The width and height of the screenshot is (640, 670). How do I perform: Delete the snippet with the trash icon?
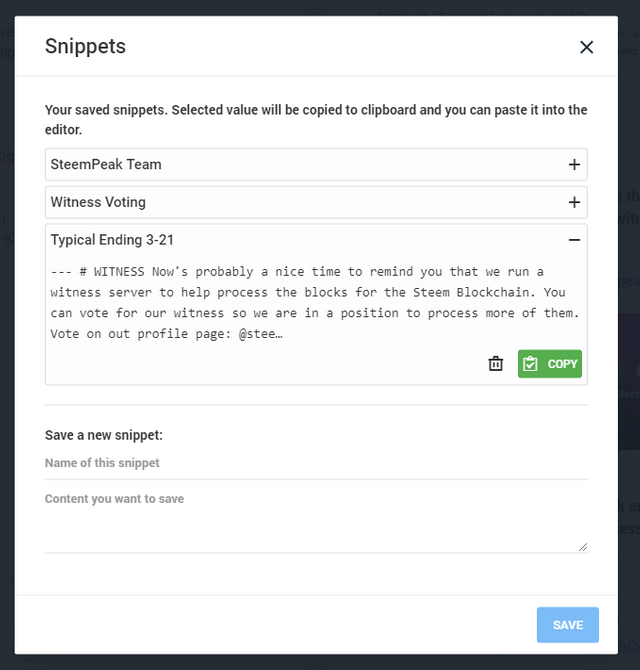496,364
